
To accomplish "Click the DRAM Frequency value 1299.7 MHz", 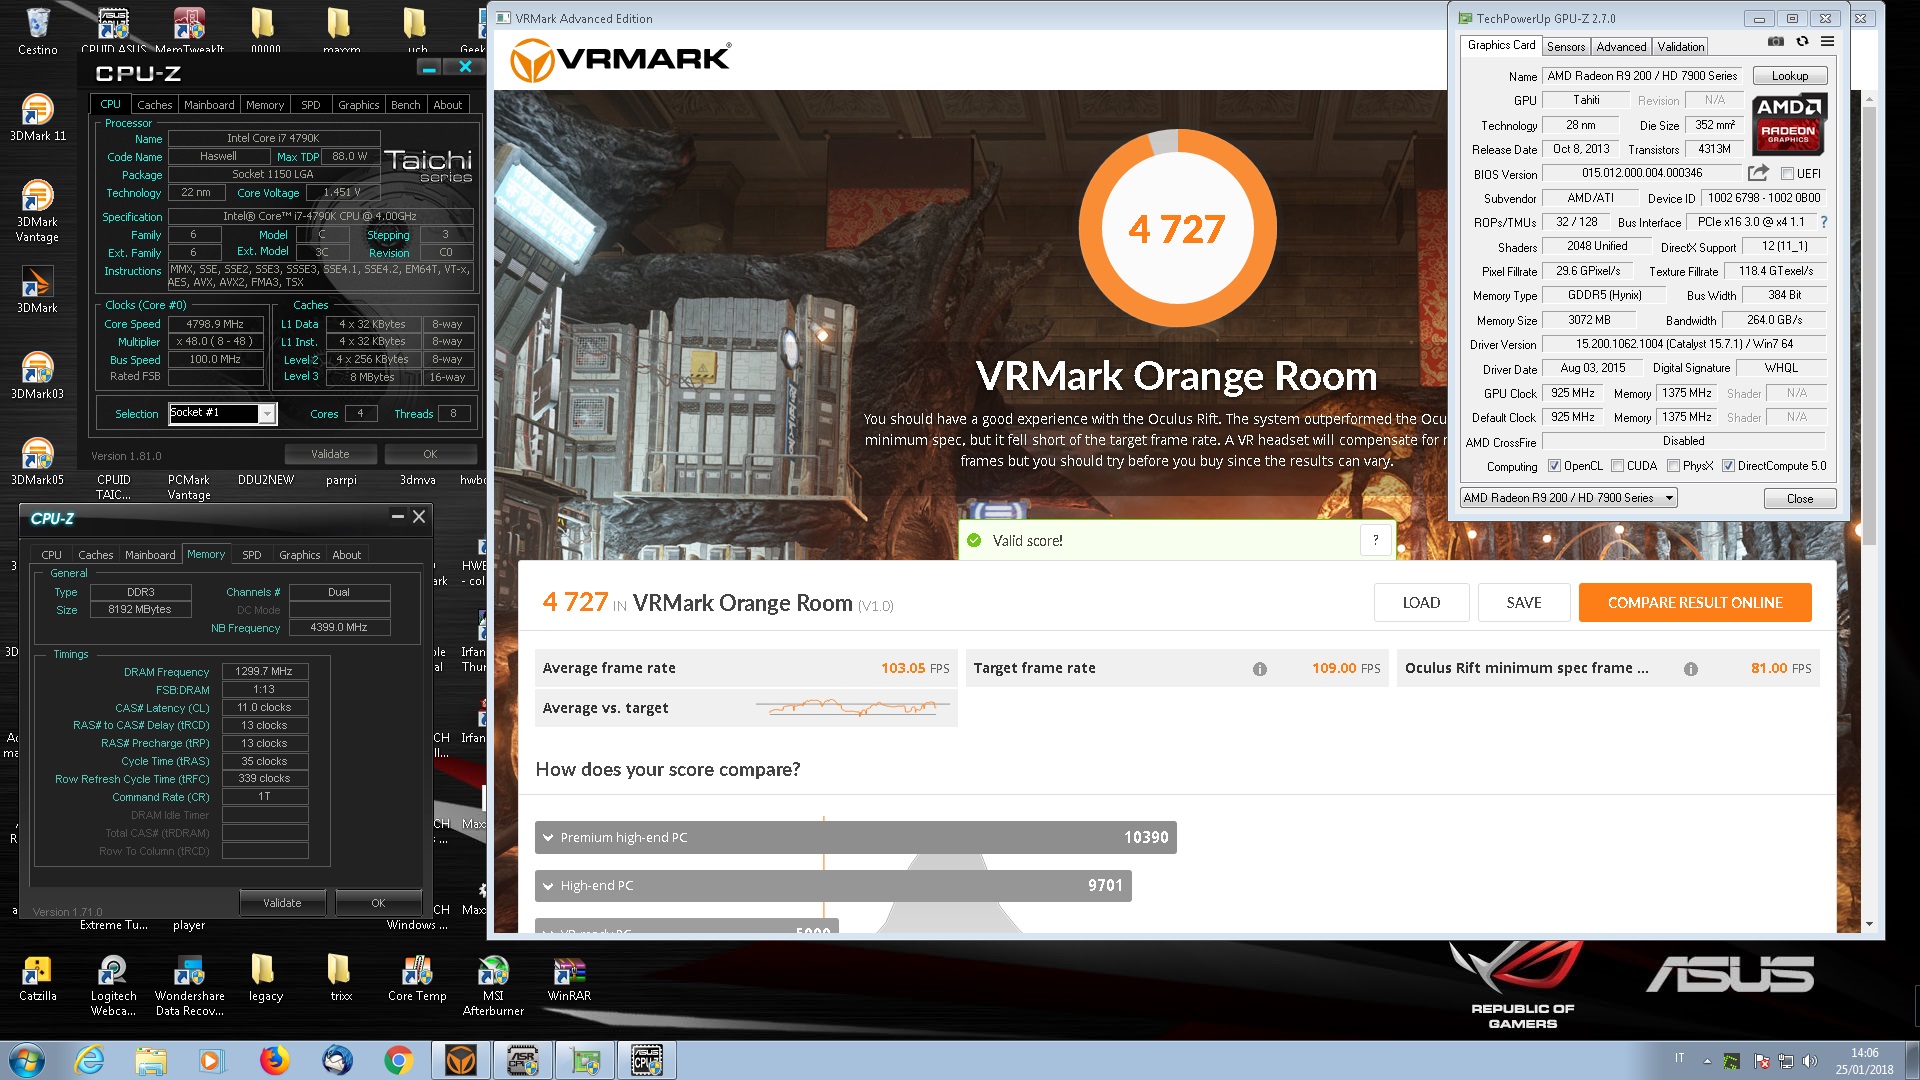I will (x=265, y=672).
